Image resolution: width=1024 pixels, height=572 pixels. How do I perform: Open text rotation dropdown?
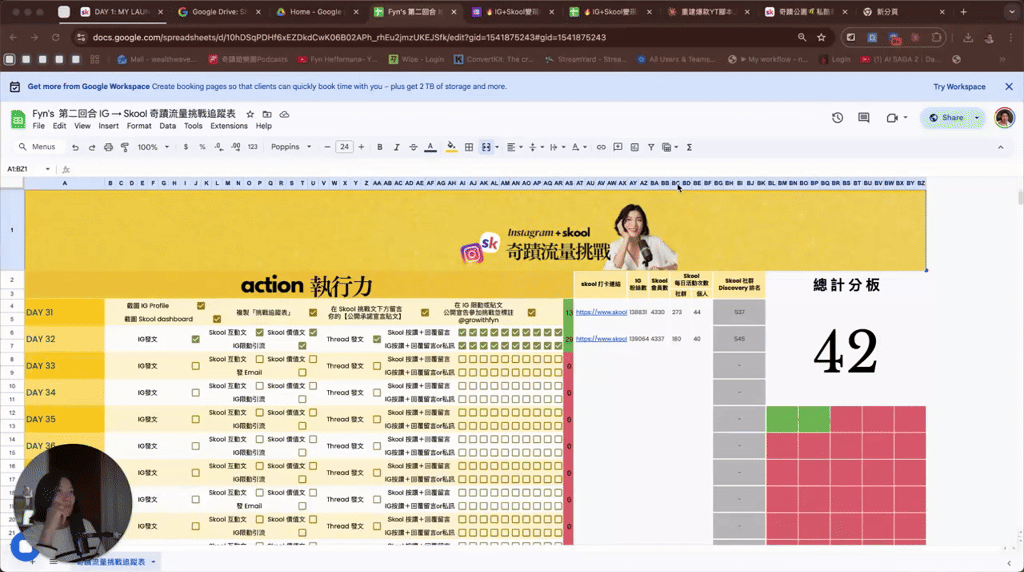click(579, 148)
